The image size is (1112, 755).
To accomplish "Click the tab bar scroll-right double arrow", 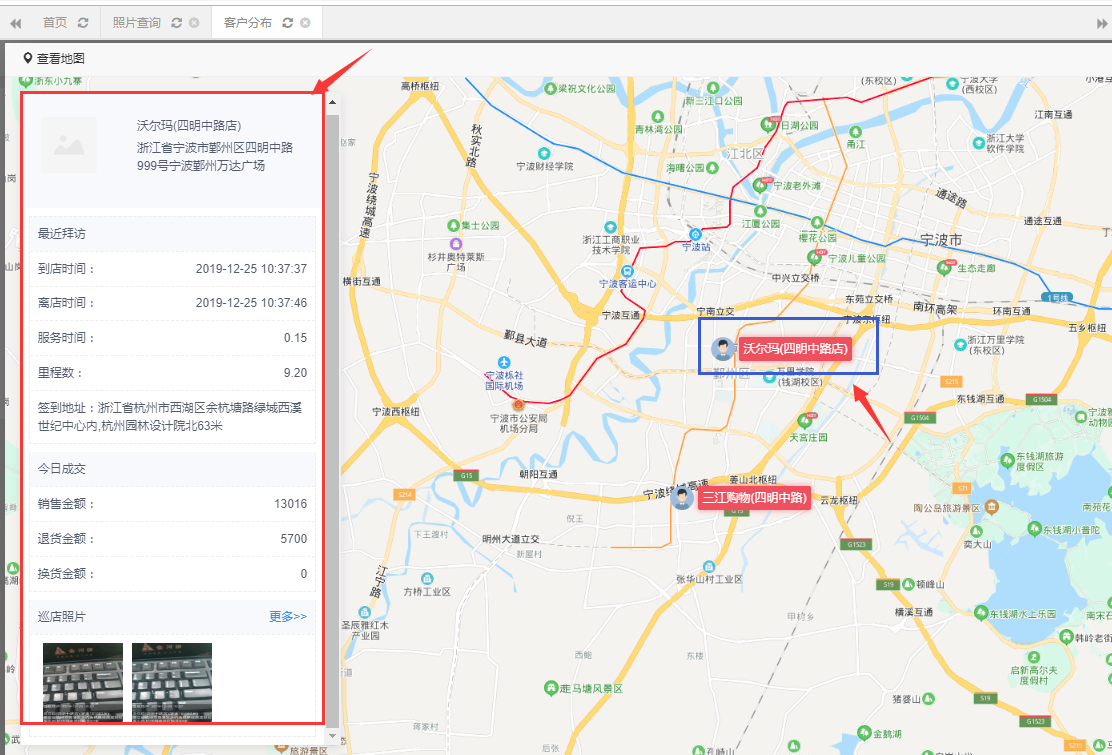I will [x=1102, y=23].
